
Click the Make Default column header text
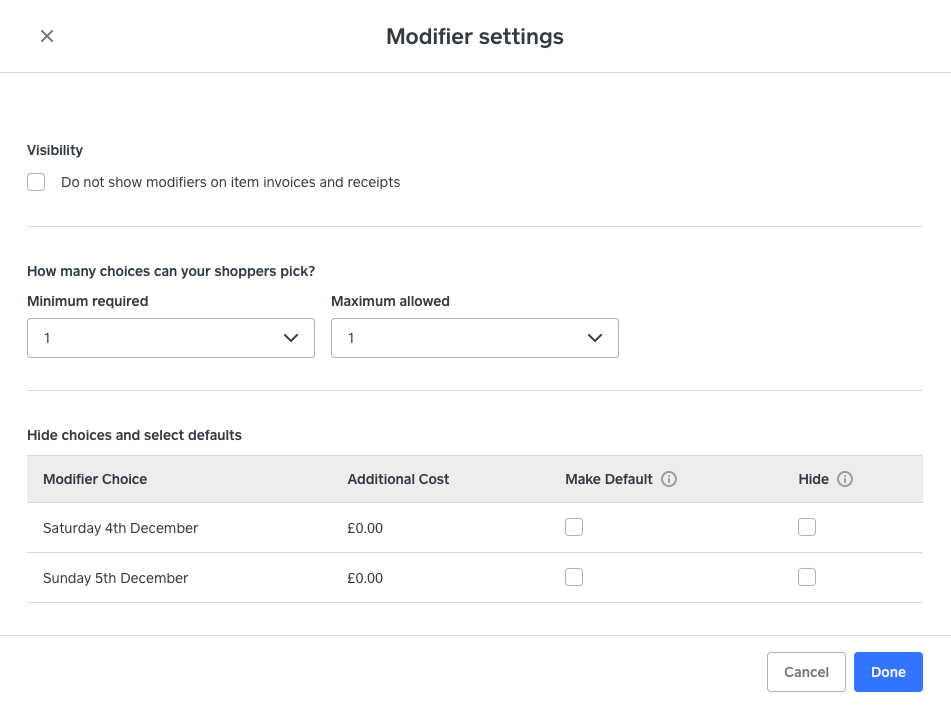click(608, 479)
